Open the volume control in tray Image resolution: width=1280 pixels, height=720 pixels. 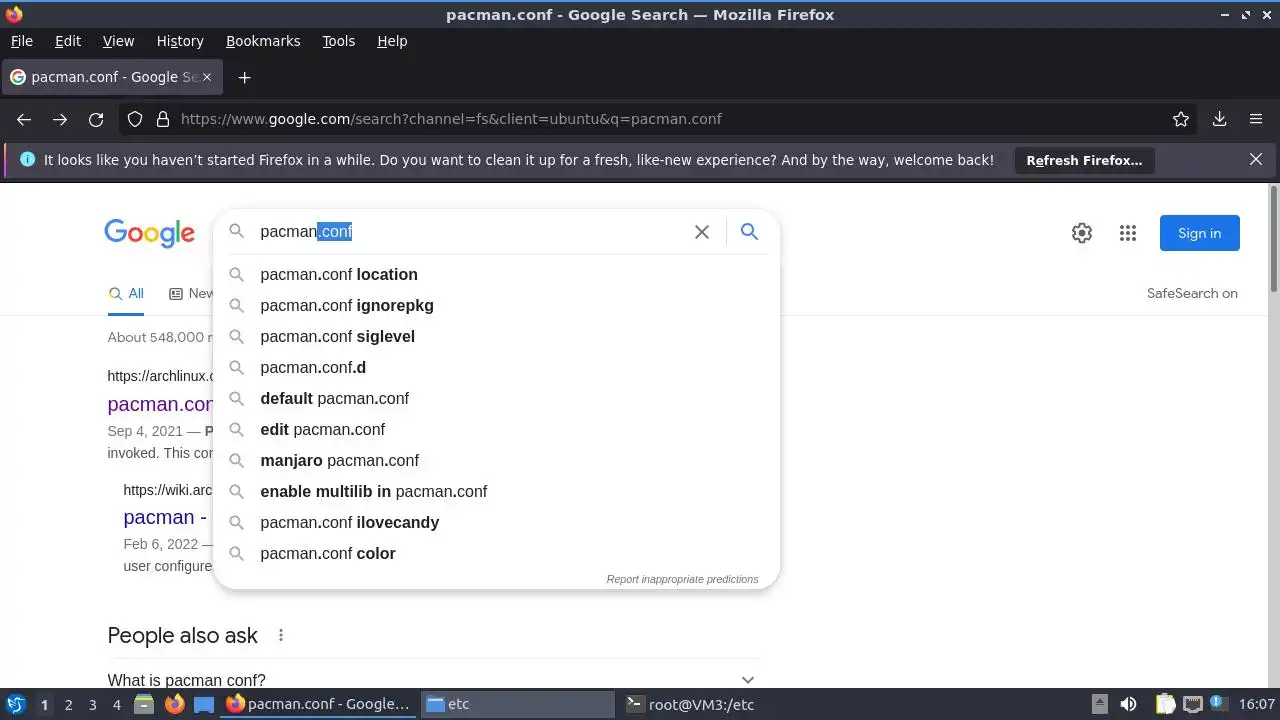click(1128, 704)
